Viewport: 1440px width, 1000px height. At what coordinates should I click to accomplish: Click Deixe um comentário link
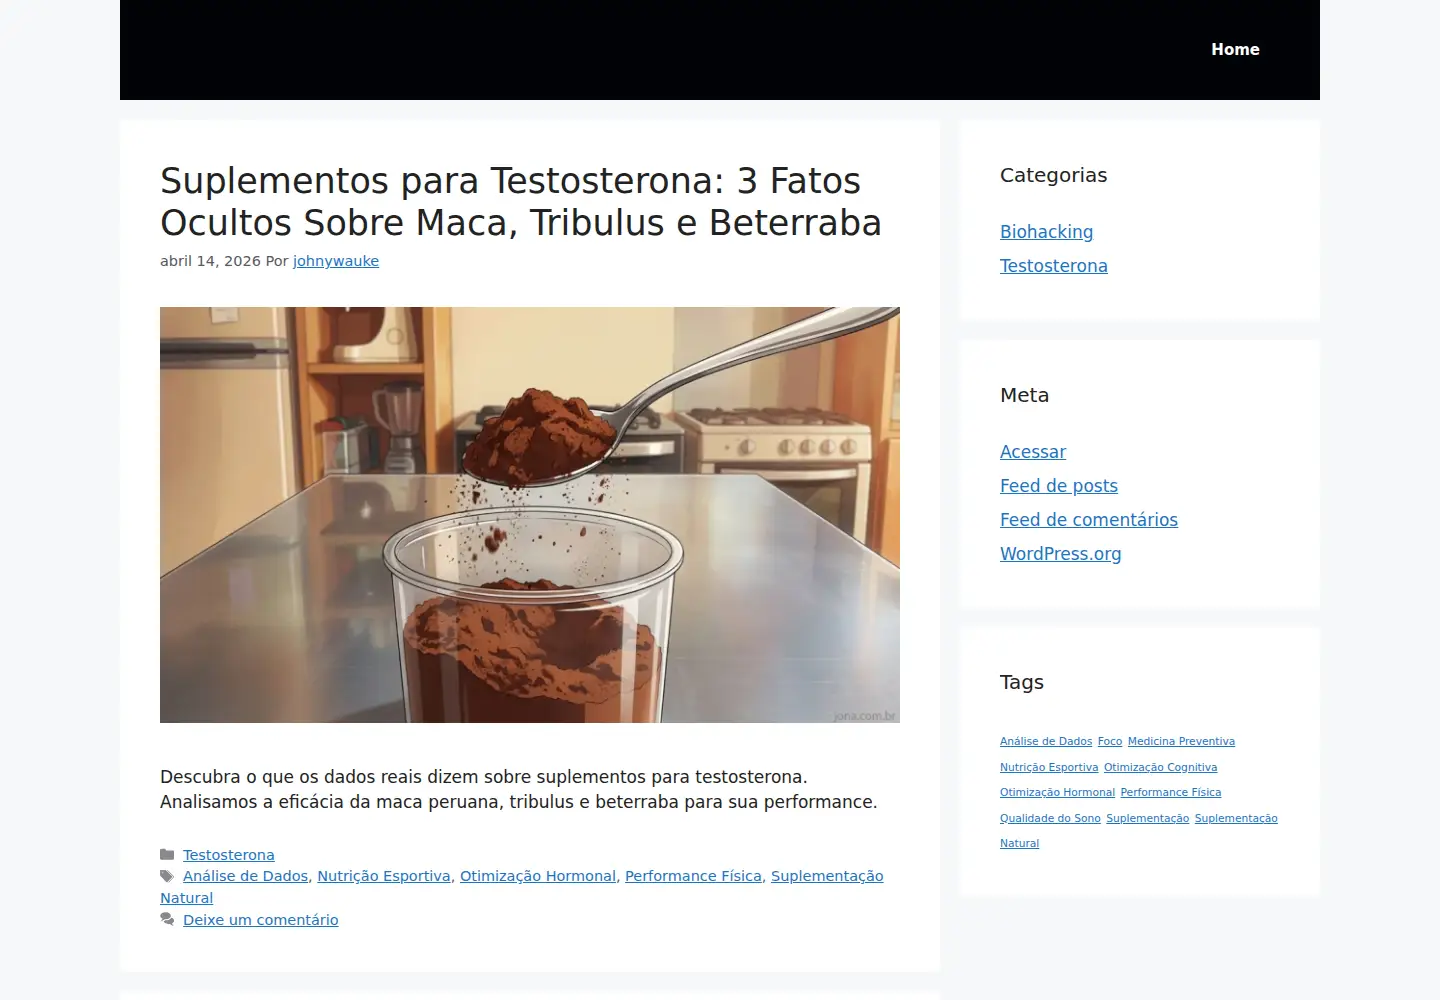click(260, 920)
